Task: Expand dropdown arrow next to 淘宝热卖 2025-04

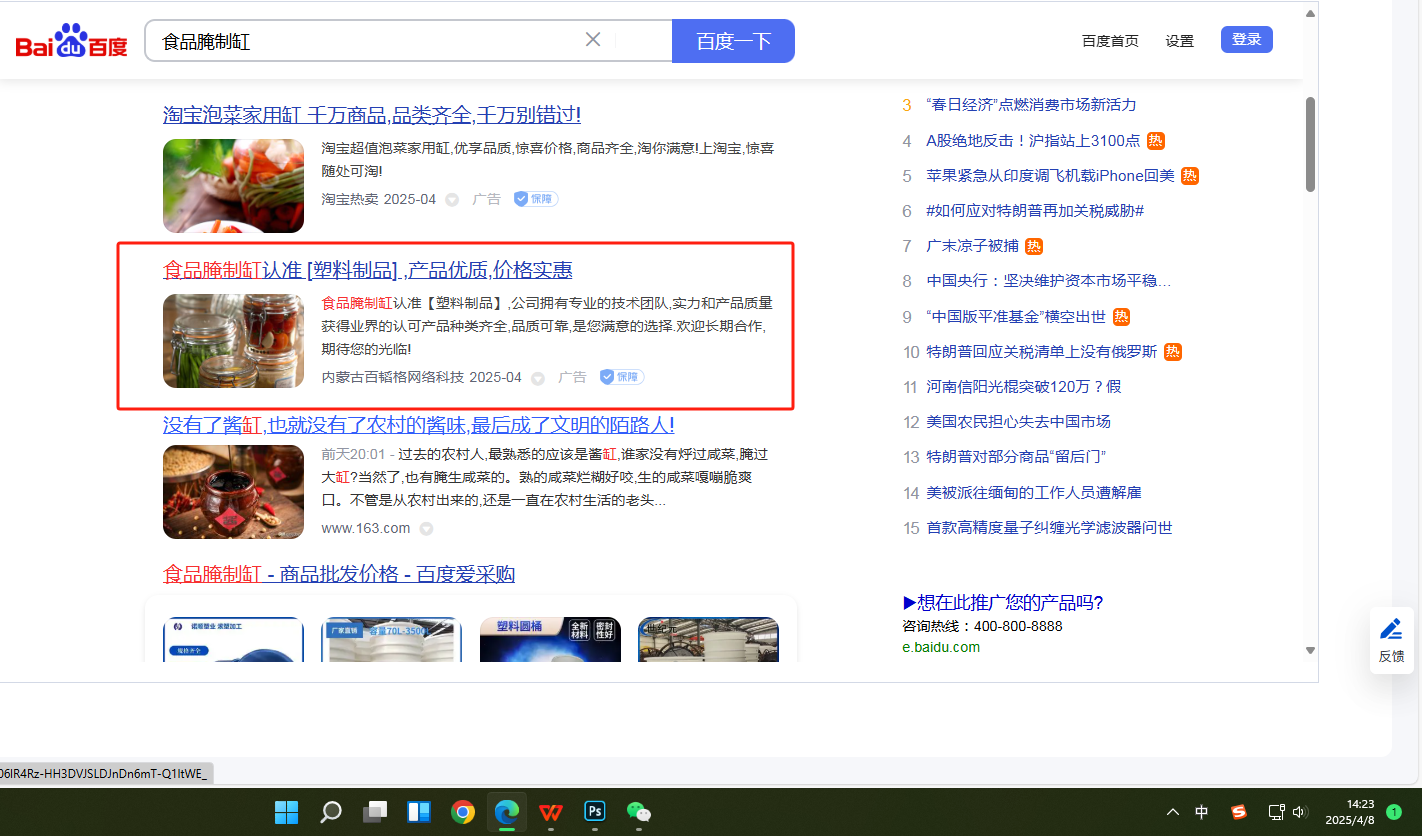Action: (452, 200)
